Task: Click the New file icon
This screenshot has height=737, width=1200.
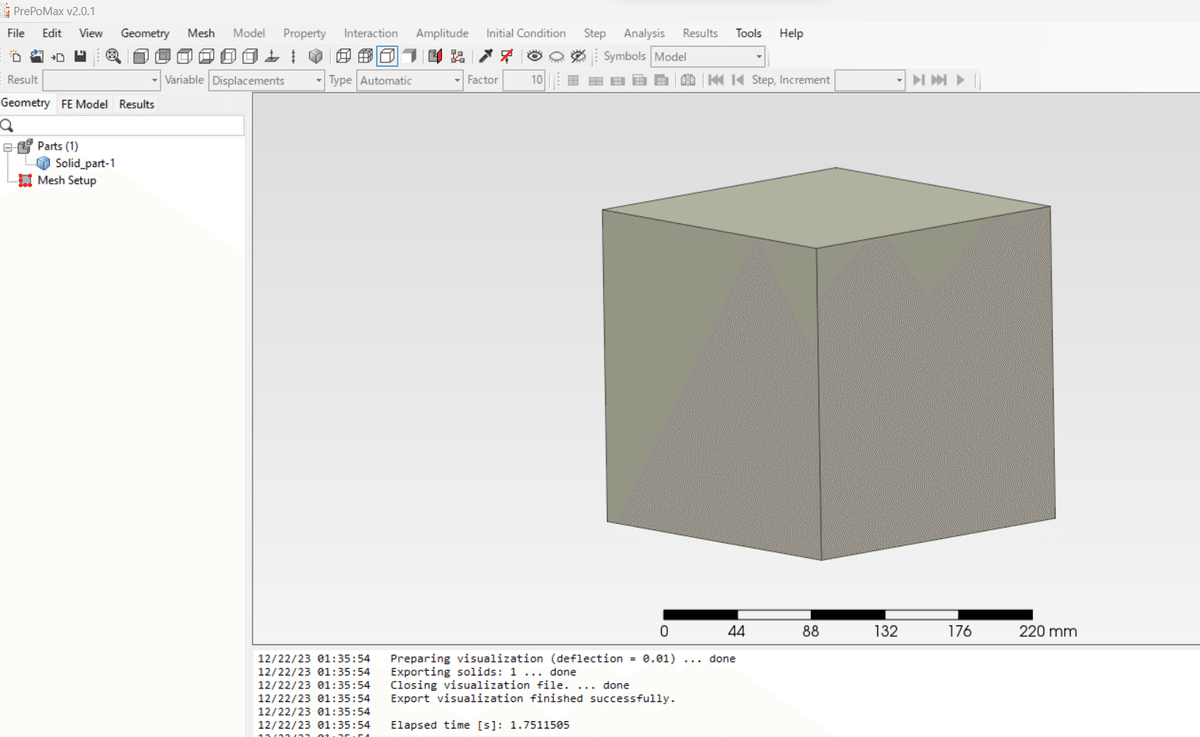Action: coord(15,57)
